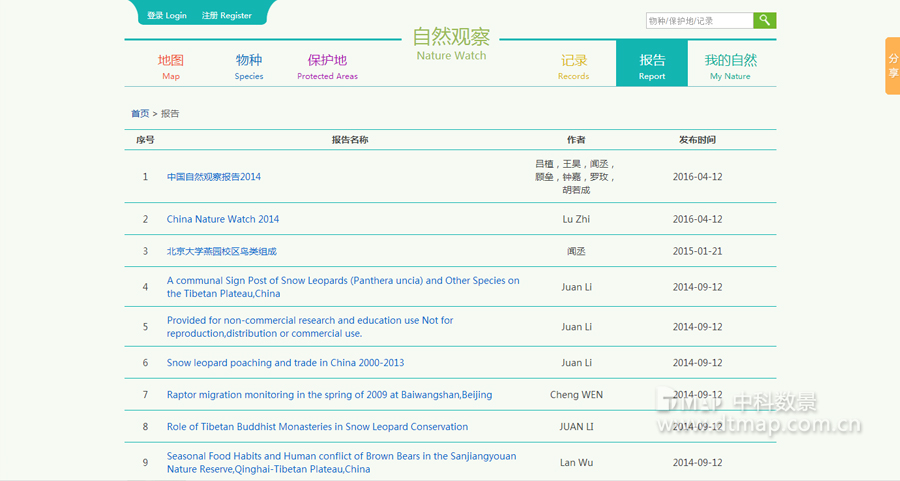The image size is (900, 481).
Task: Open China Nature Watch 2014 report
Action: 223,219
